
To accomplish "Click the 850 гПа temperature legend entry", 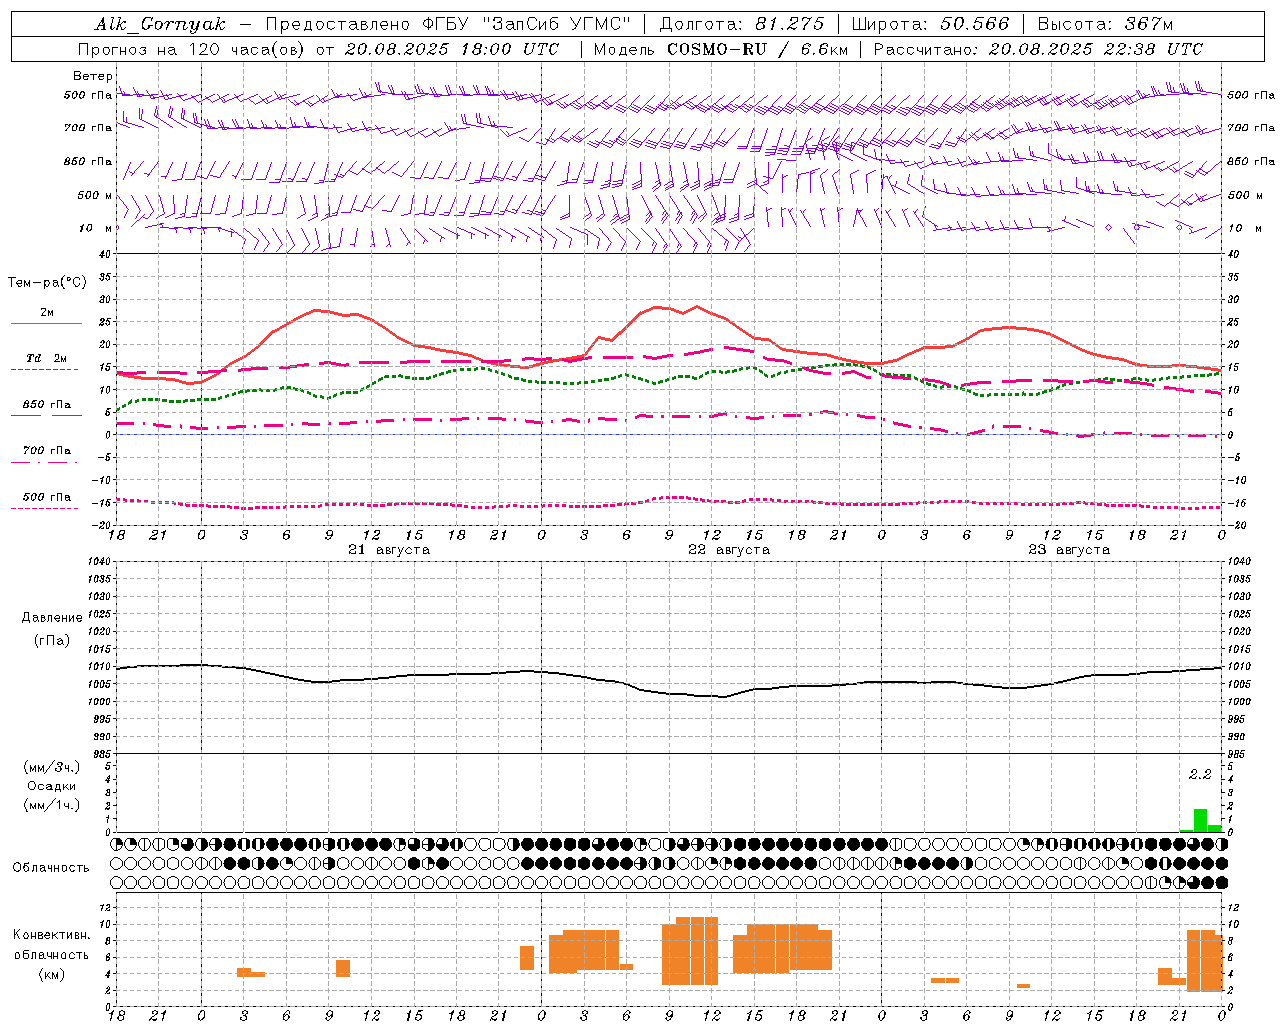I will pyautogui.click(x=47, y=406).
